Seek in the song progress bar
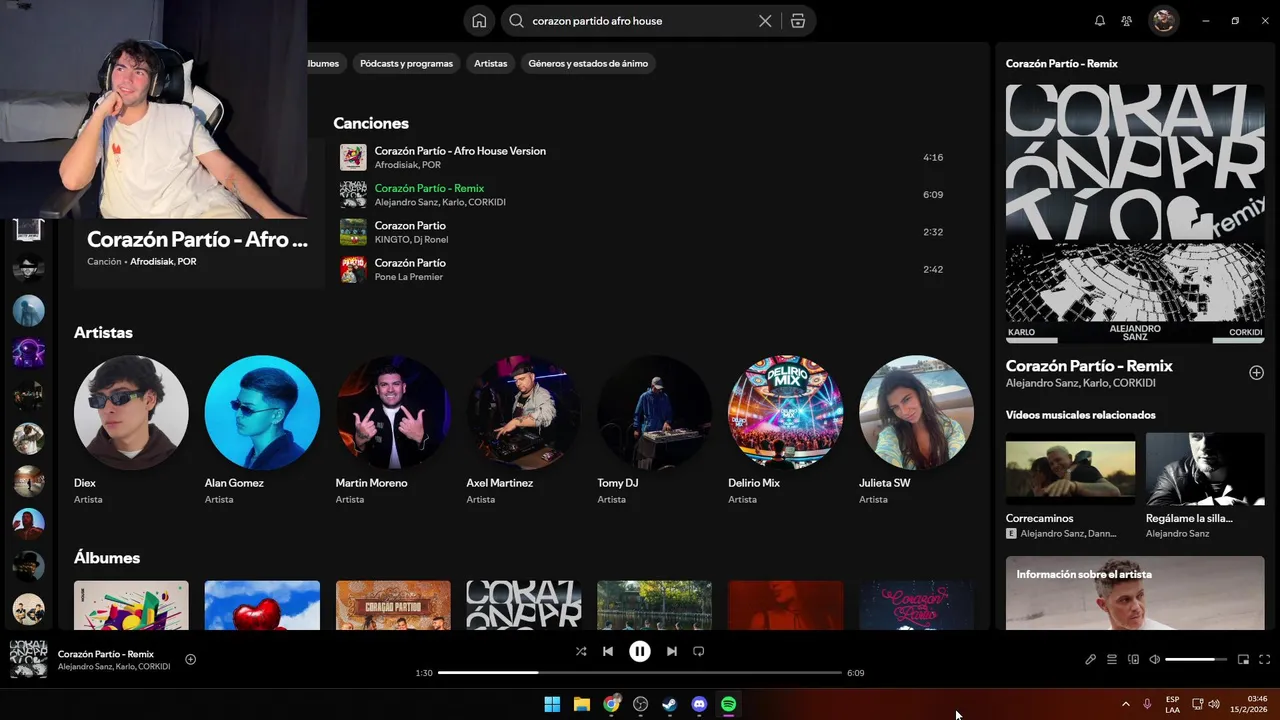This screenshot has width=1280, height=720. (640, 673)
